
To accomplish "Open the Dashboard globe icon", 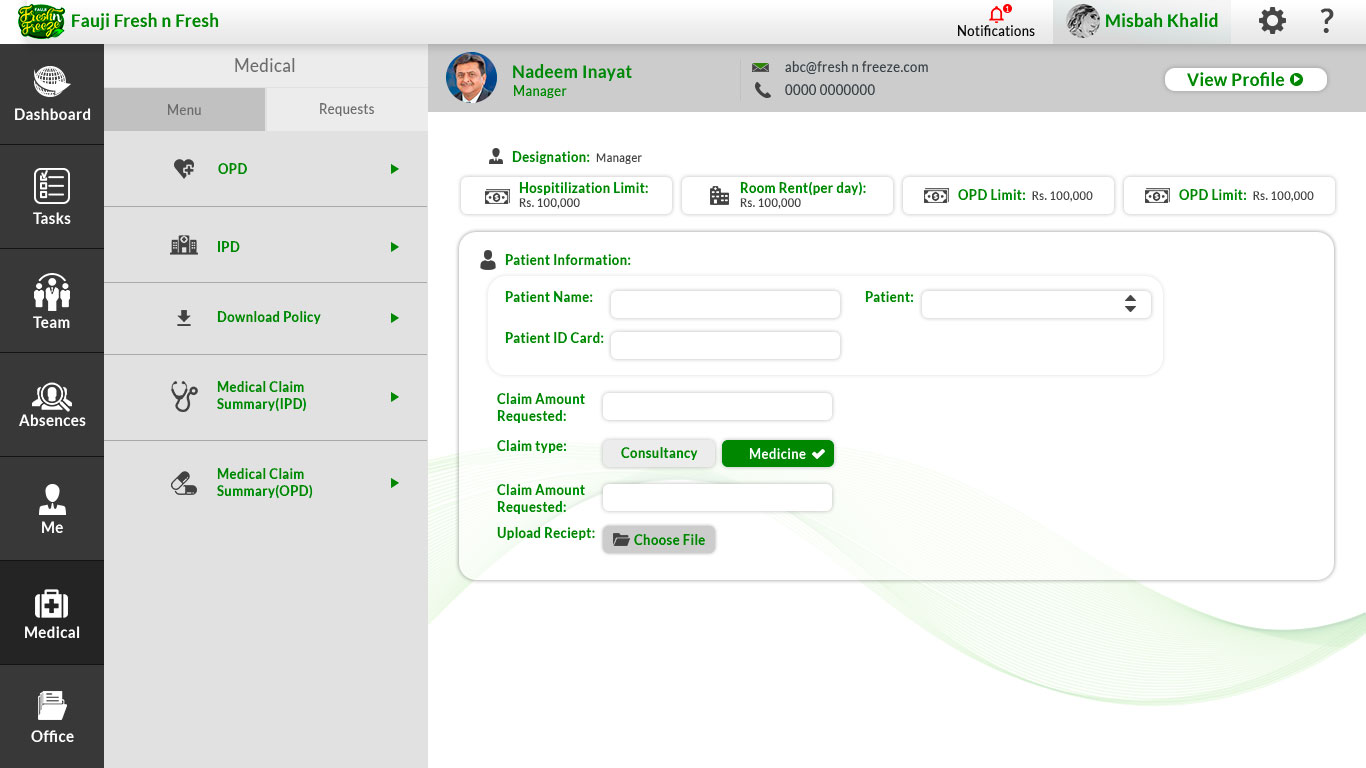I will [51, 83].
